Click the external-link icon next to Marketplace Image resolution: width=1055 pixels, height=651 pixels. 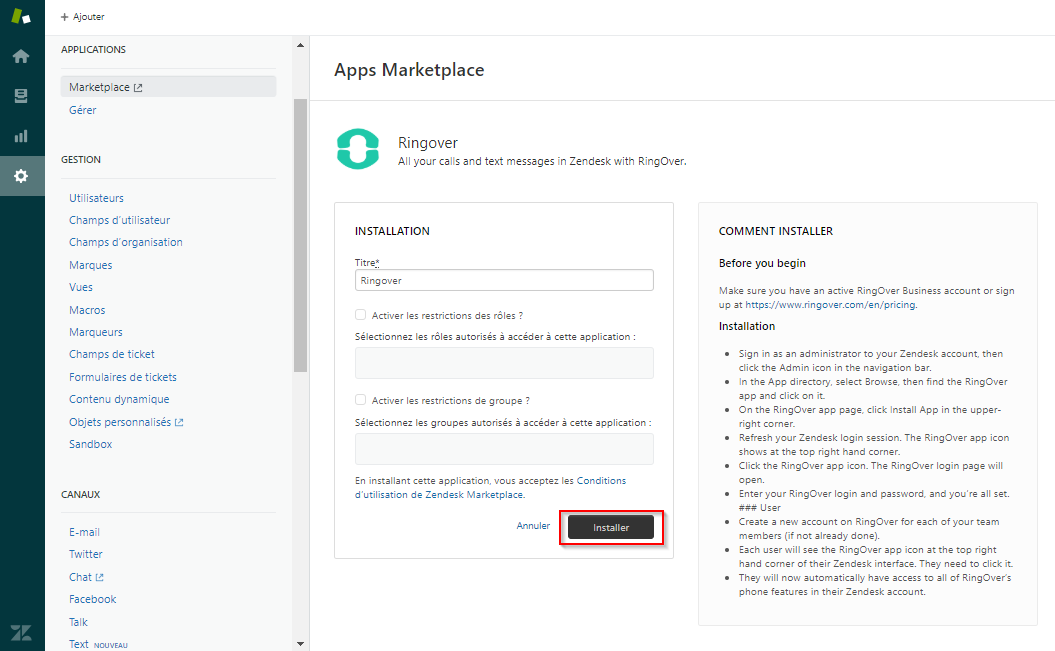(138, 88)
